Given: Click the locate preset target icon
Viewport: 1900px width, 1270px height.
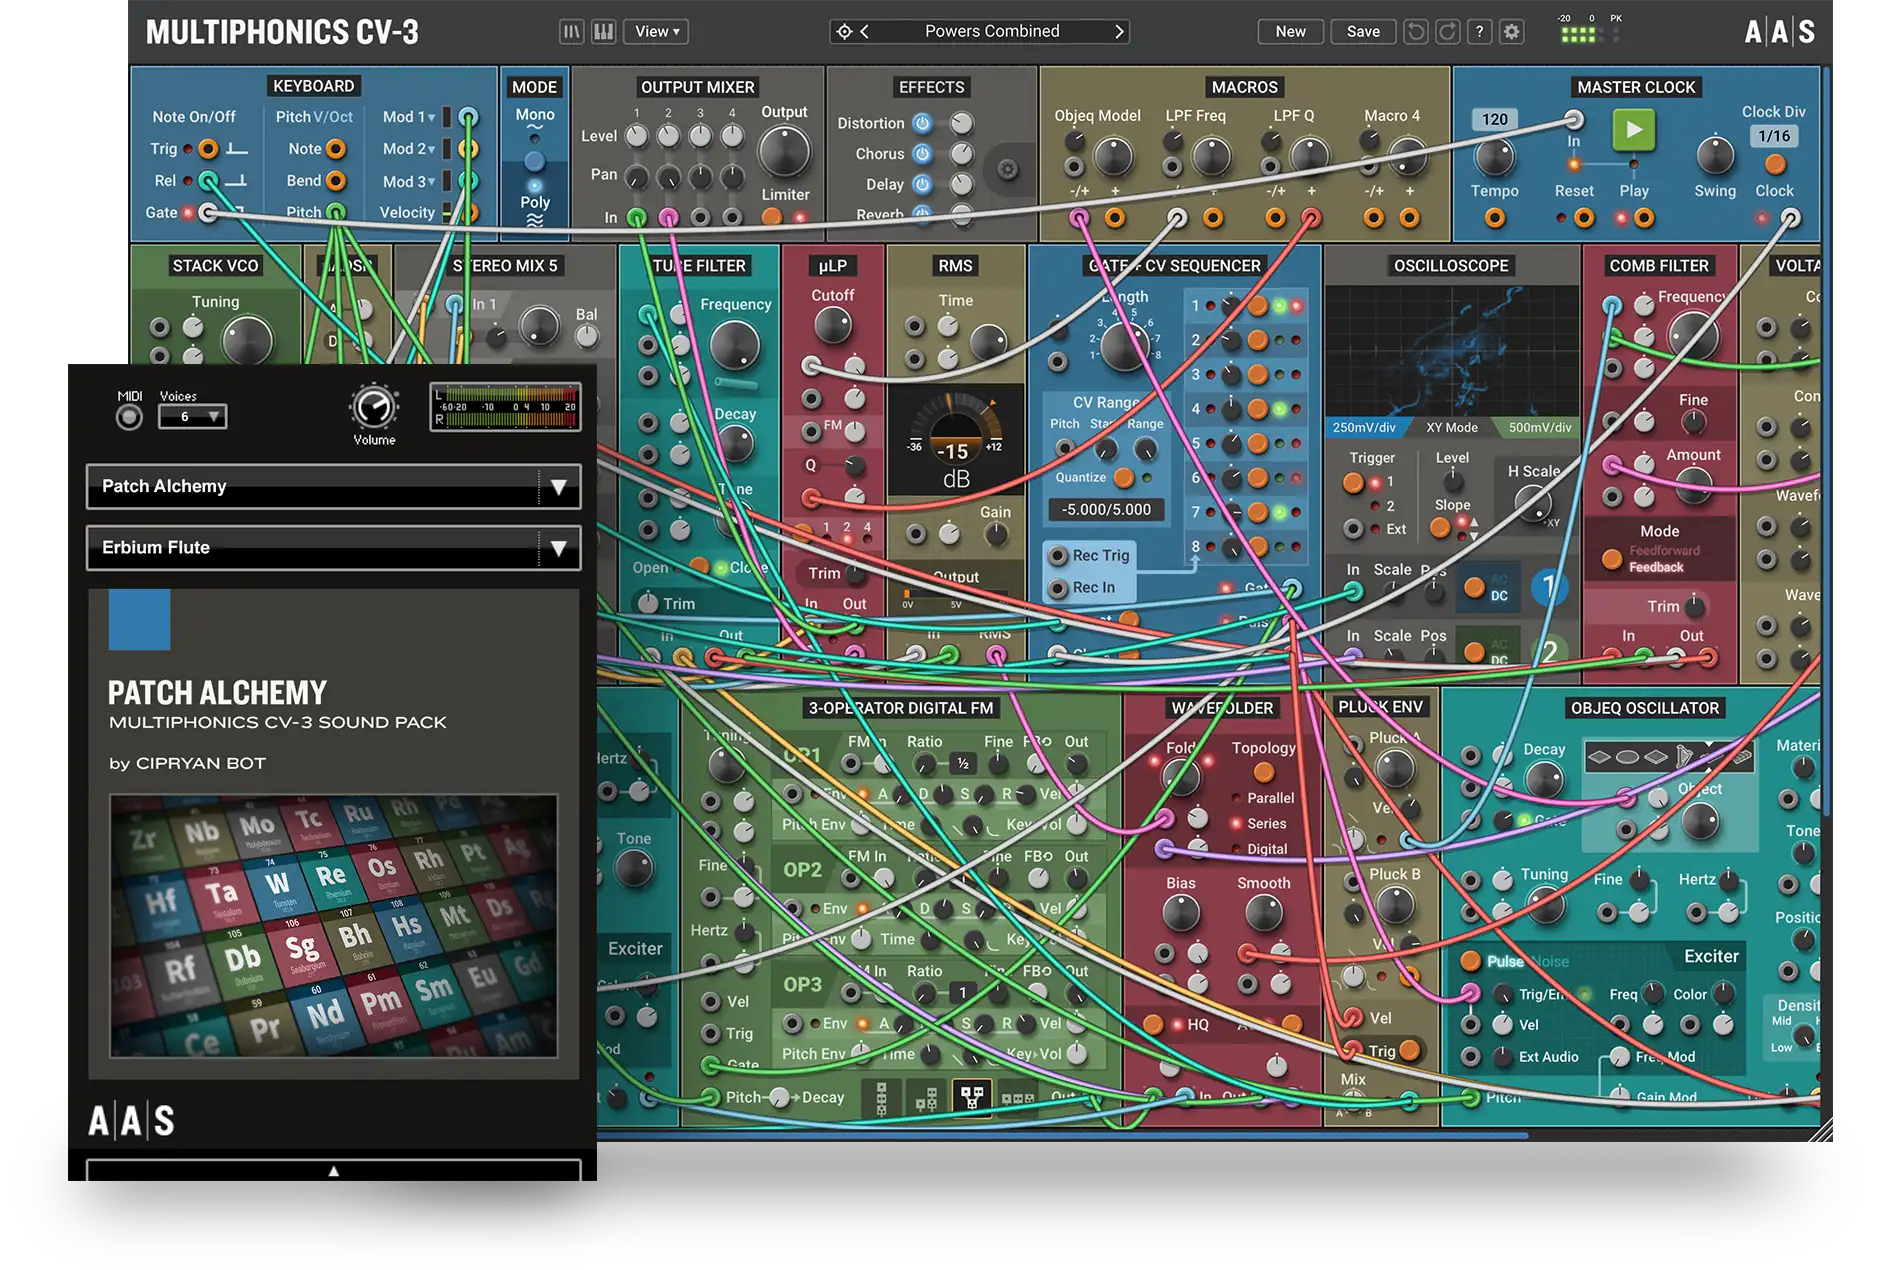Looking at the screenshot, I should pos(844,32).
